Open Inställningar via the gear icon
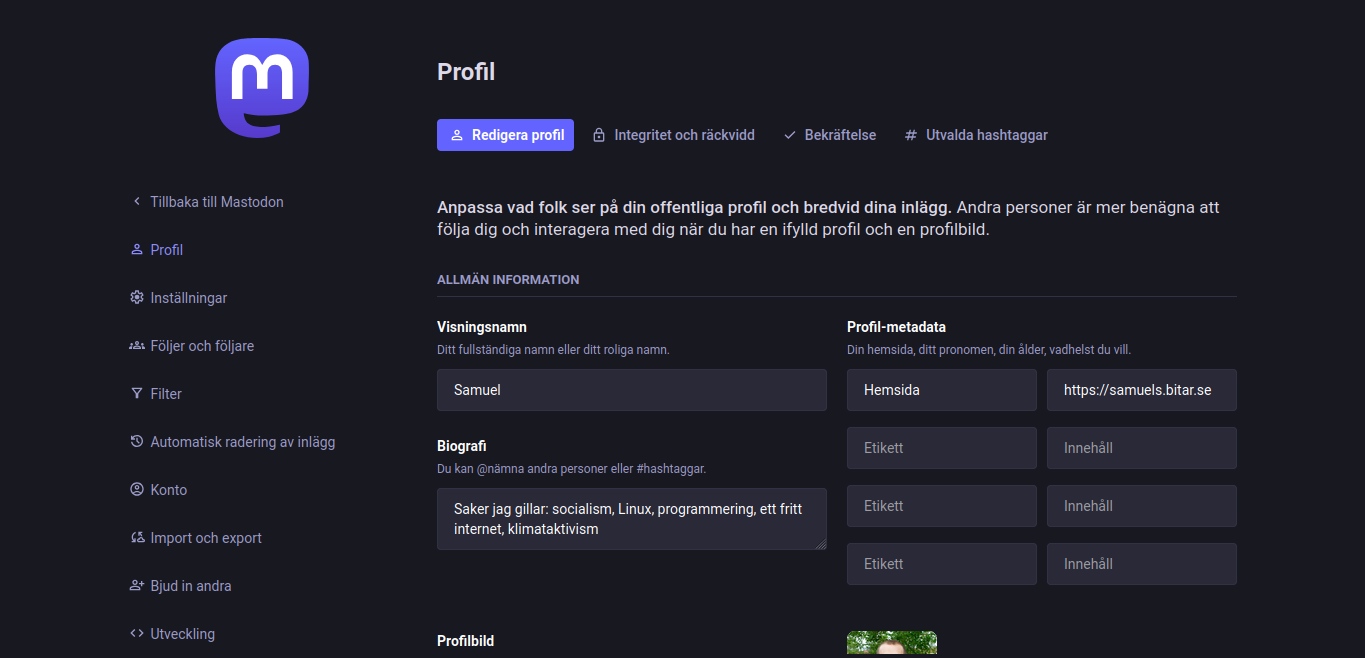The width and height of the screenshot is (1365, 658). (x=136, y=297)
